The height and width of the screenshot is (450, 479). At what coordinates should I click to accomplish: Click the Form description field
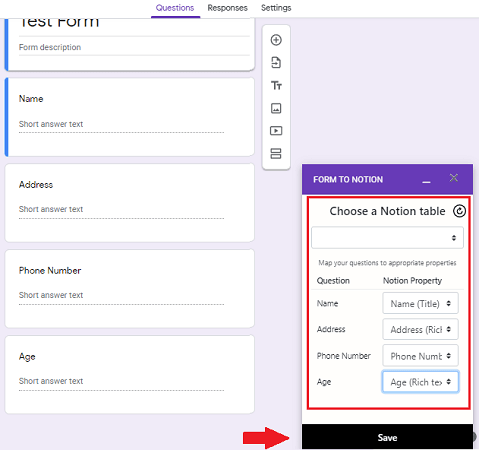tap(134, 47)
